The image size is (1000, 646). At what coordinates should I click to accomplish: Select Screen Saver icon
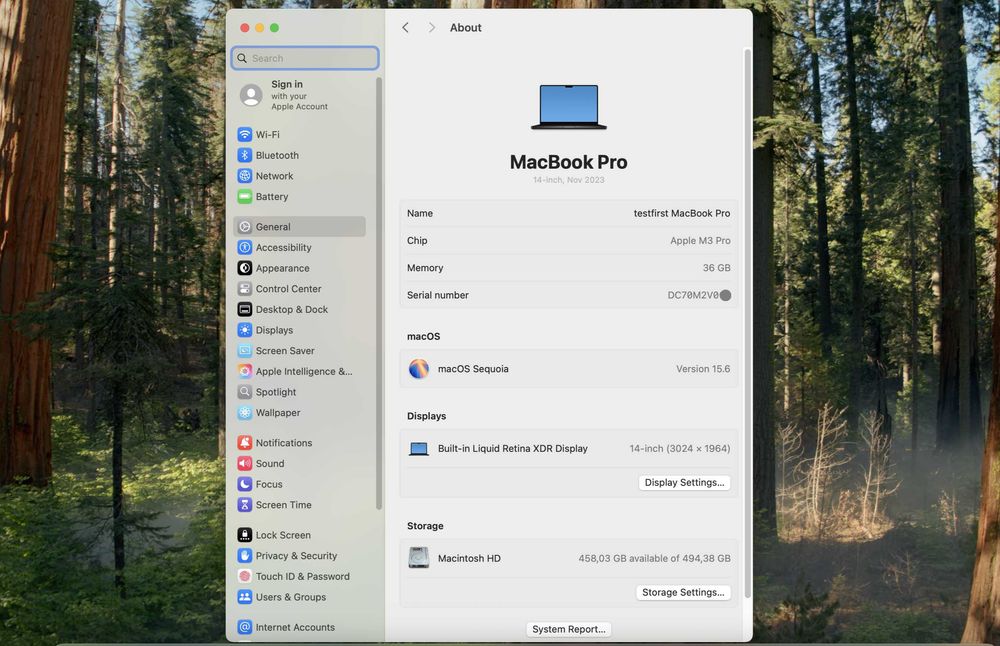[x=245, y=351]
